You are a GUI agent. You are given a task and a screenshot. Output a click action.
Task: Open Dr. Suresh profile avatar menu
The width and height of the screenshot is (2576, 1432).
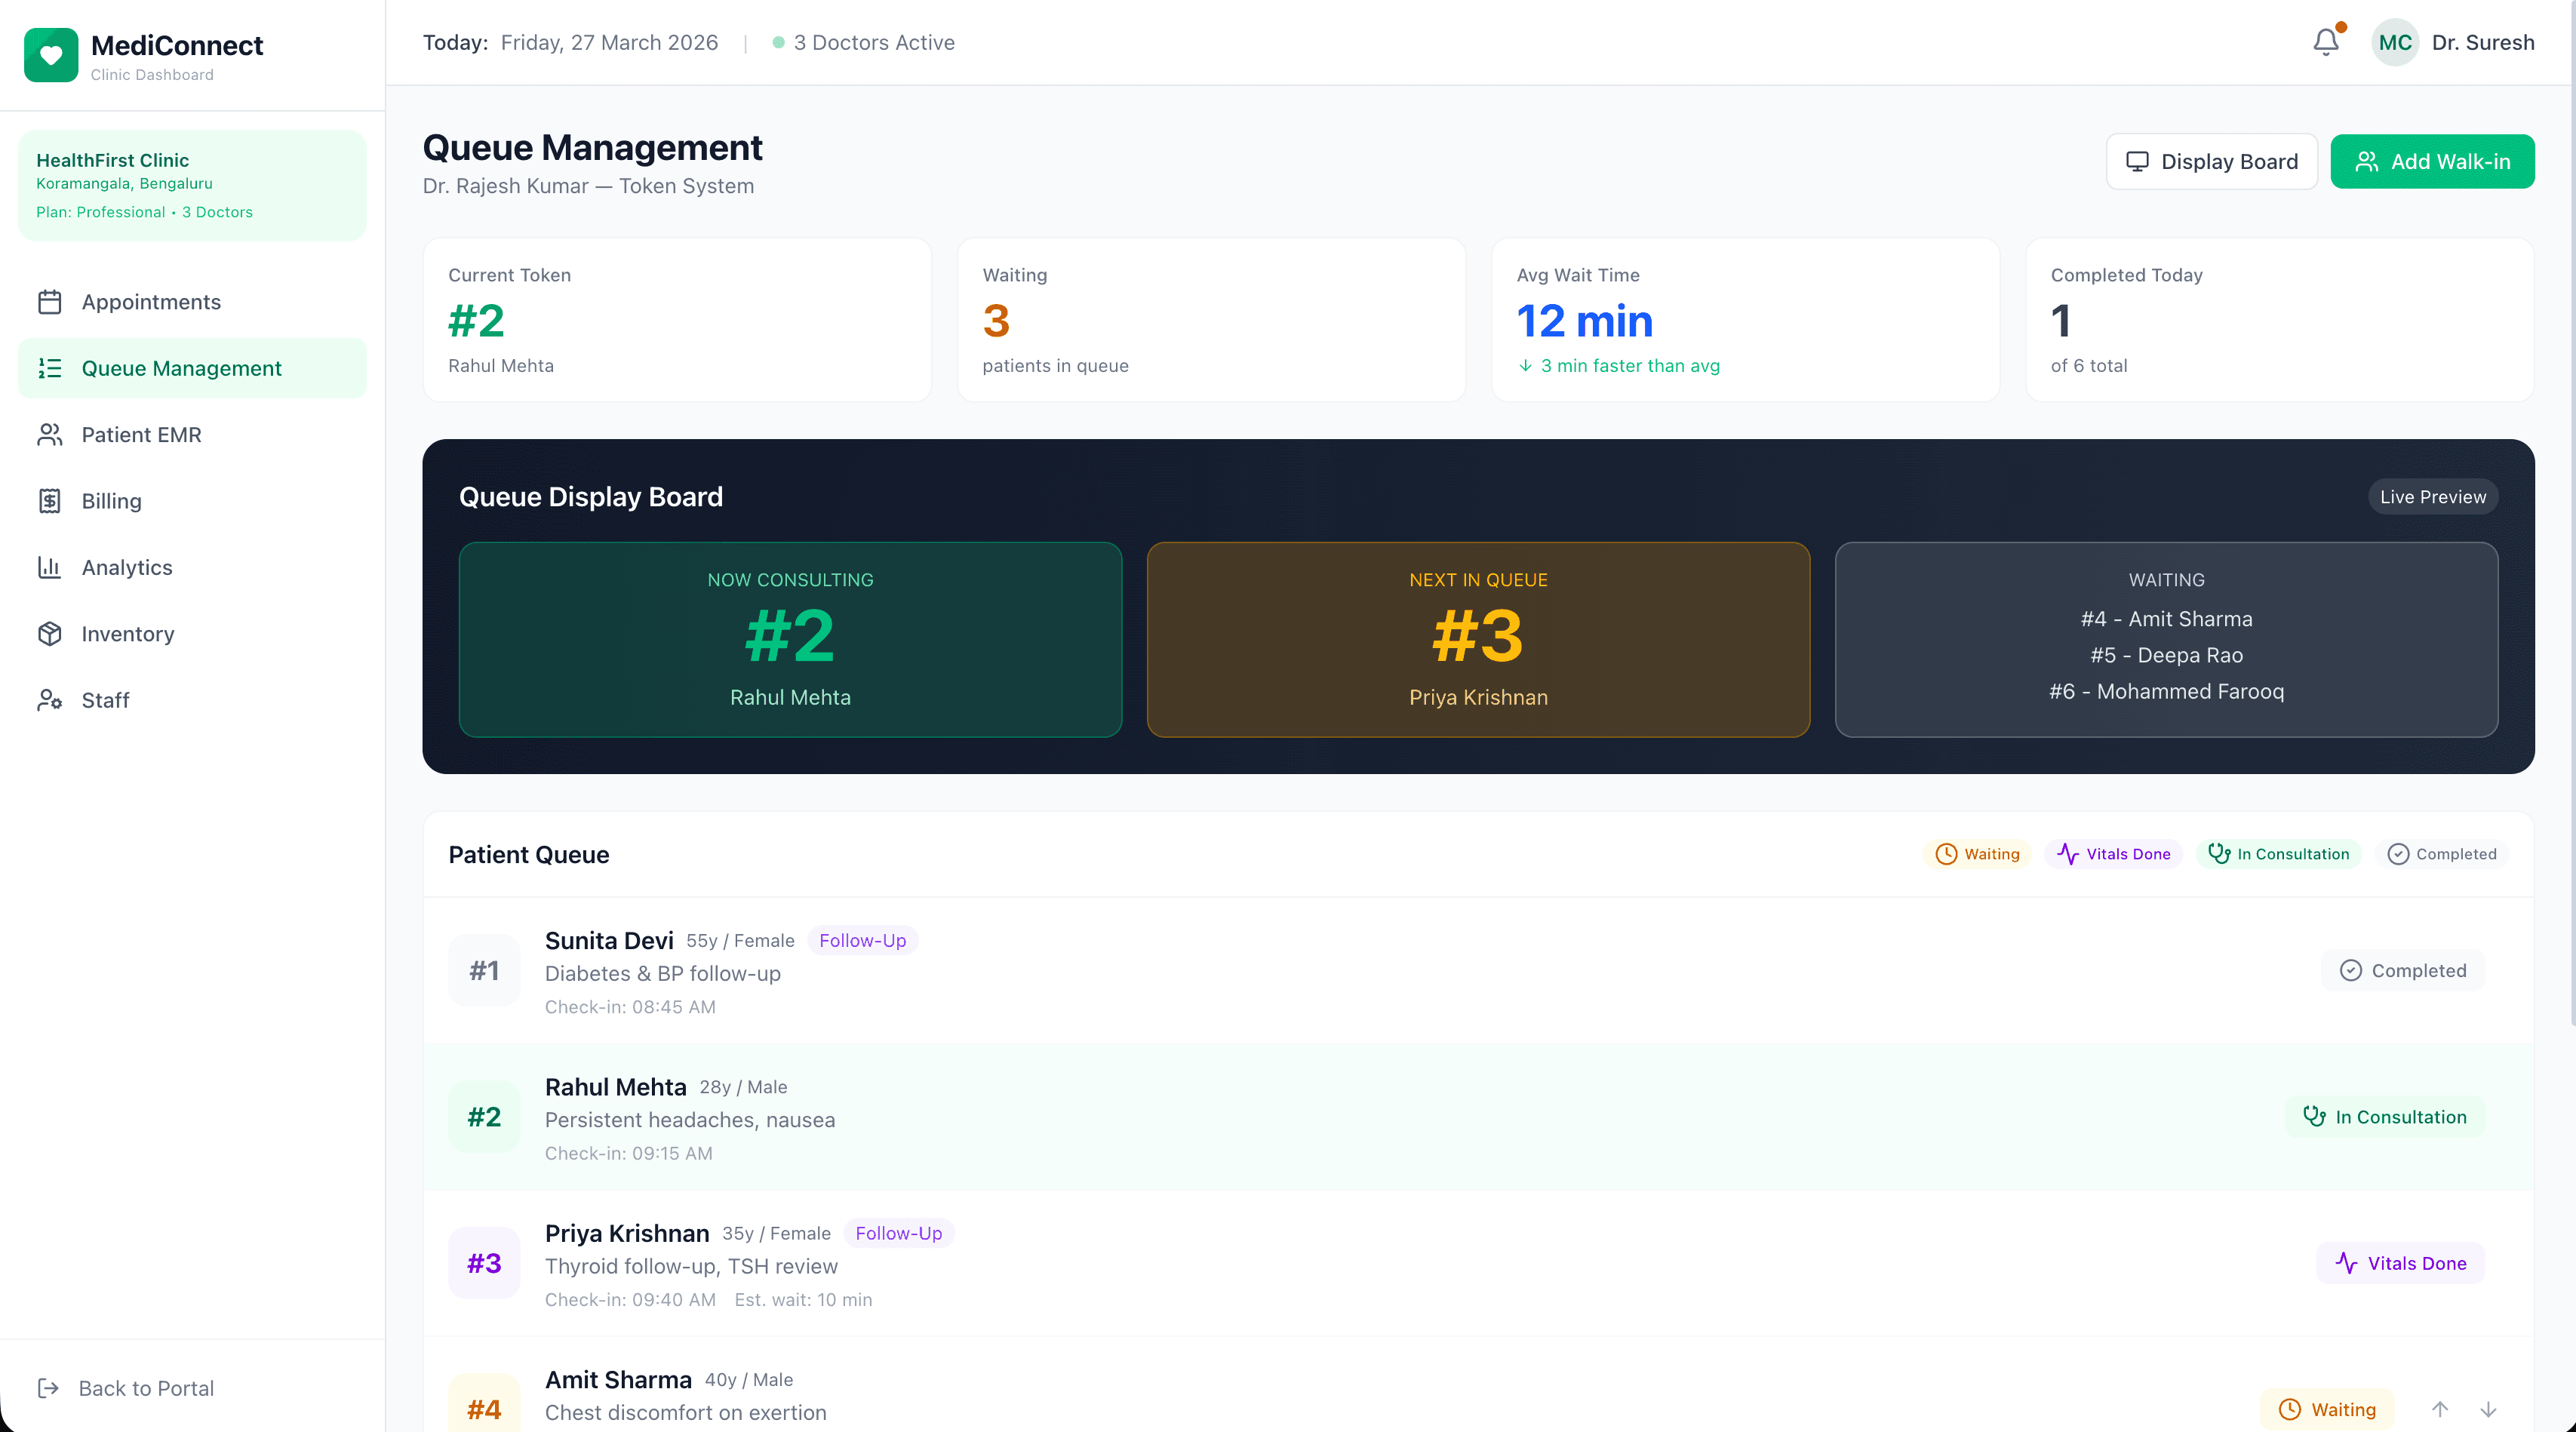2395,42
